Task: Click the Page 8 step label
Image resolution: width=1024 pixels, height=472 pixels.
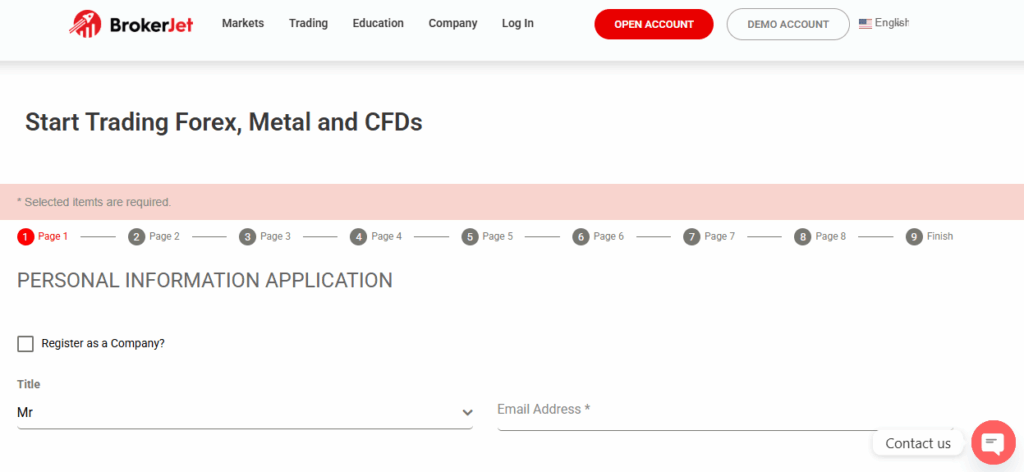Action: 831,236
